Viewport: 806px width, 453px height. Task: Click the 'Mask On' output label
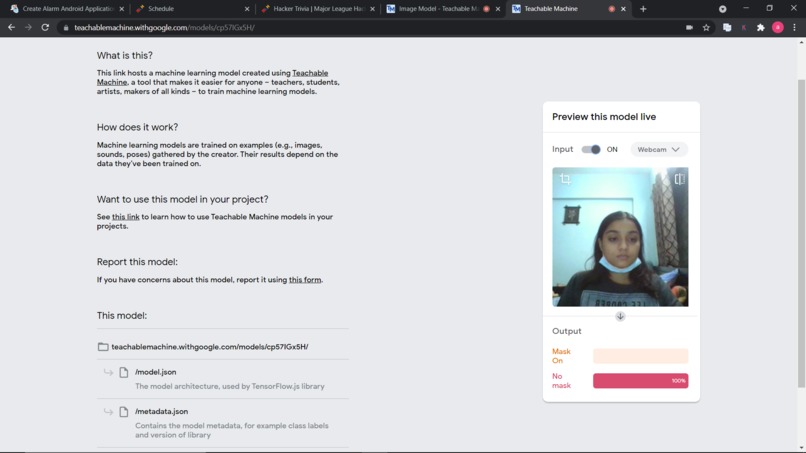pyautogui.click(x=561, y=356)
